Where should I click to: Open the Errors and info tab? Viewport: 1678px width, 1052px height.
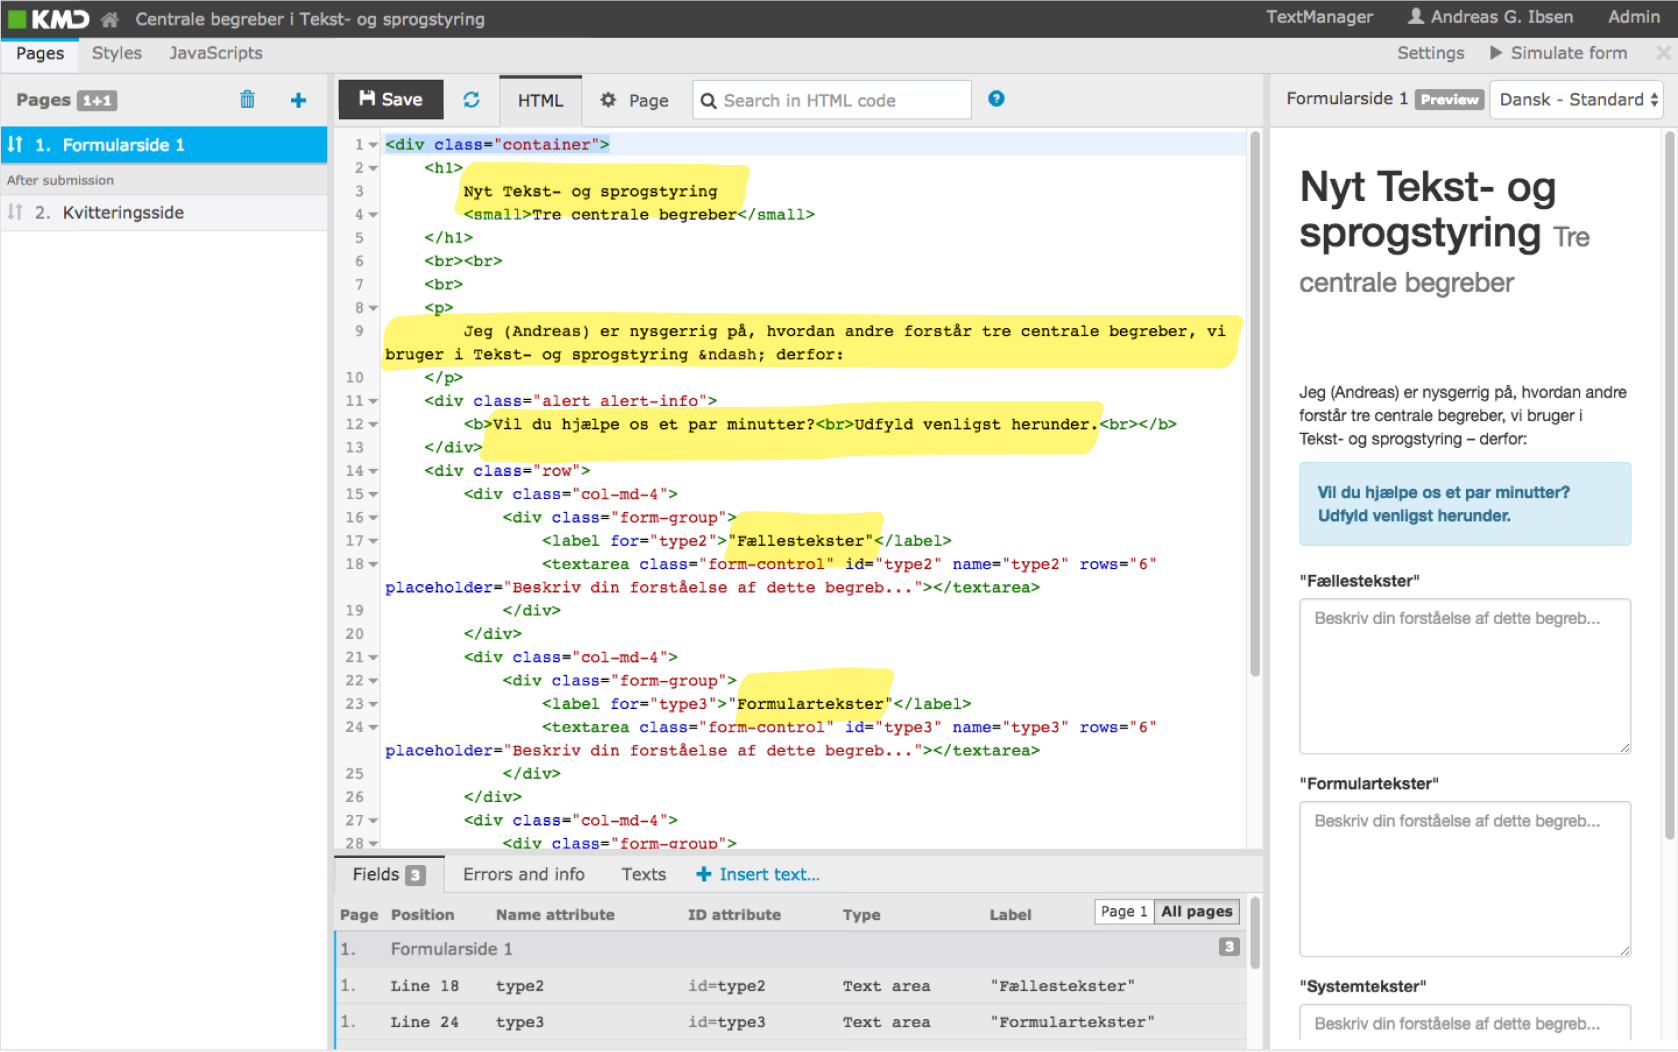pos(524,874)
